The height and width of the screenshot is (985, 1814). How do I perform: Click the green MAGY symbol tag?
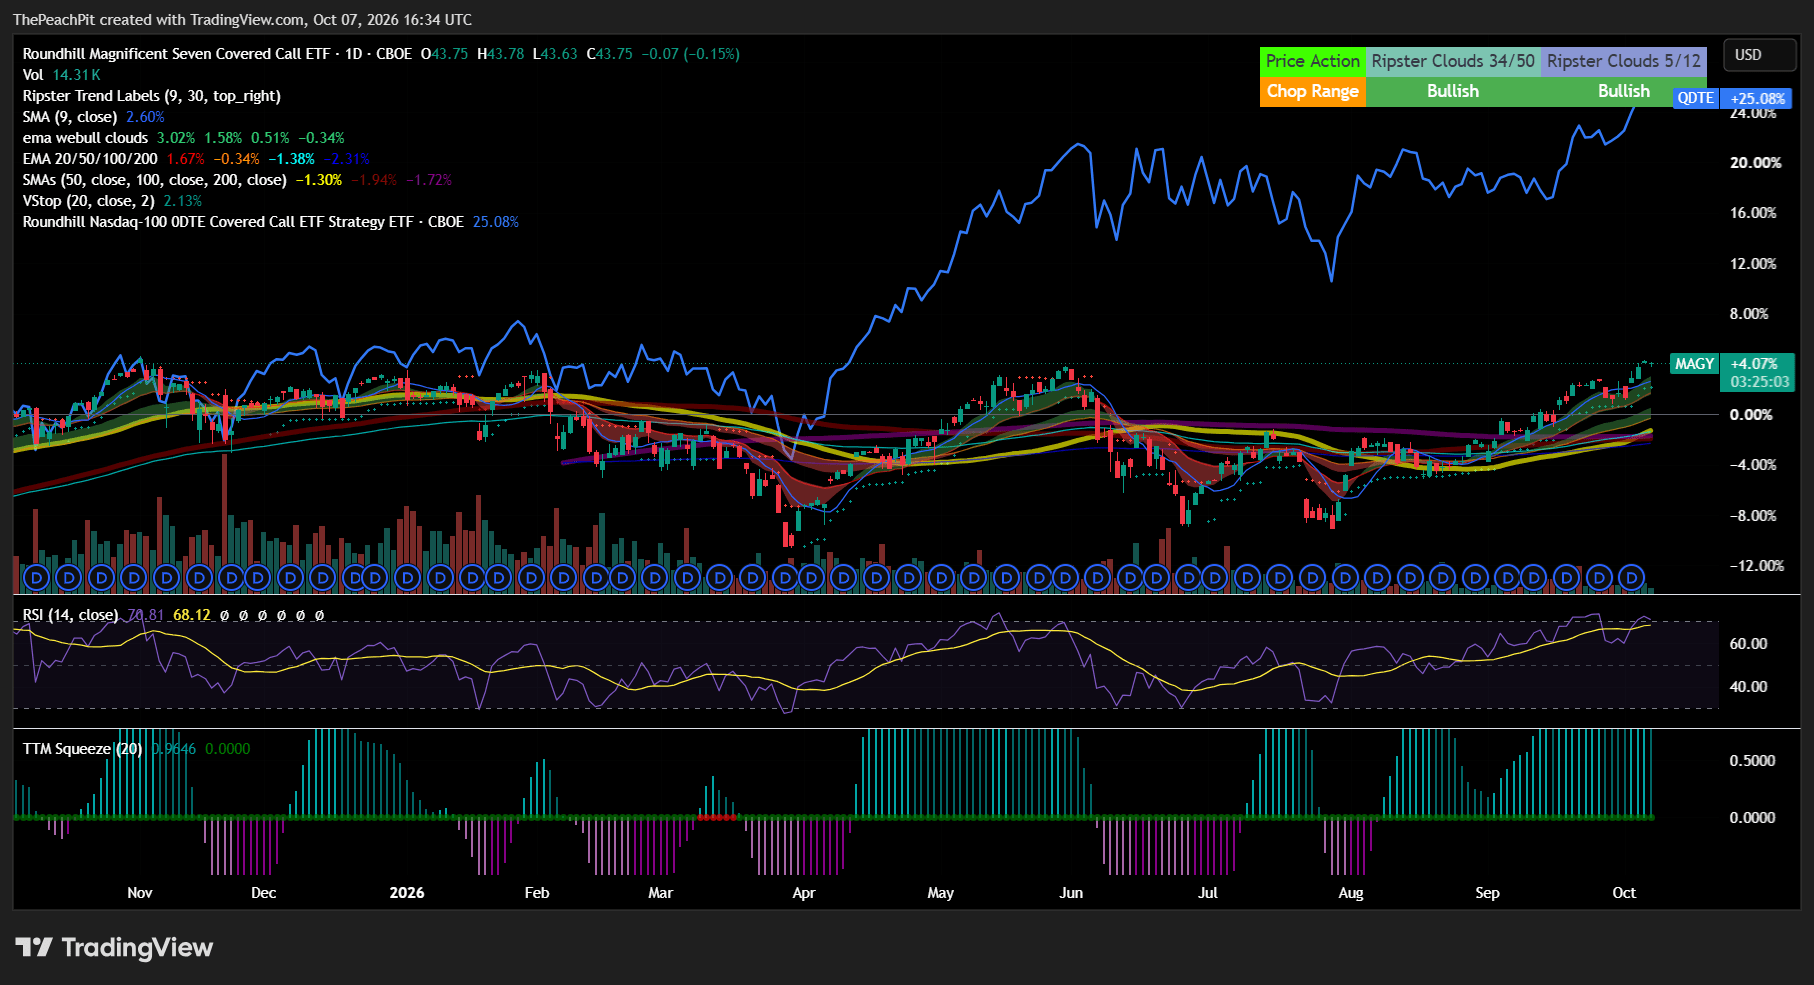pos(1695,364)
